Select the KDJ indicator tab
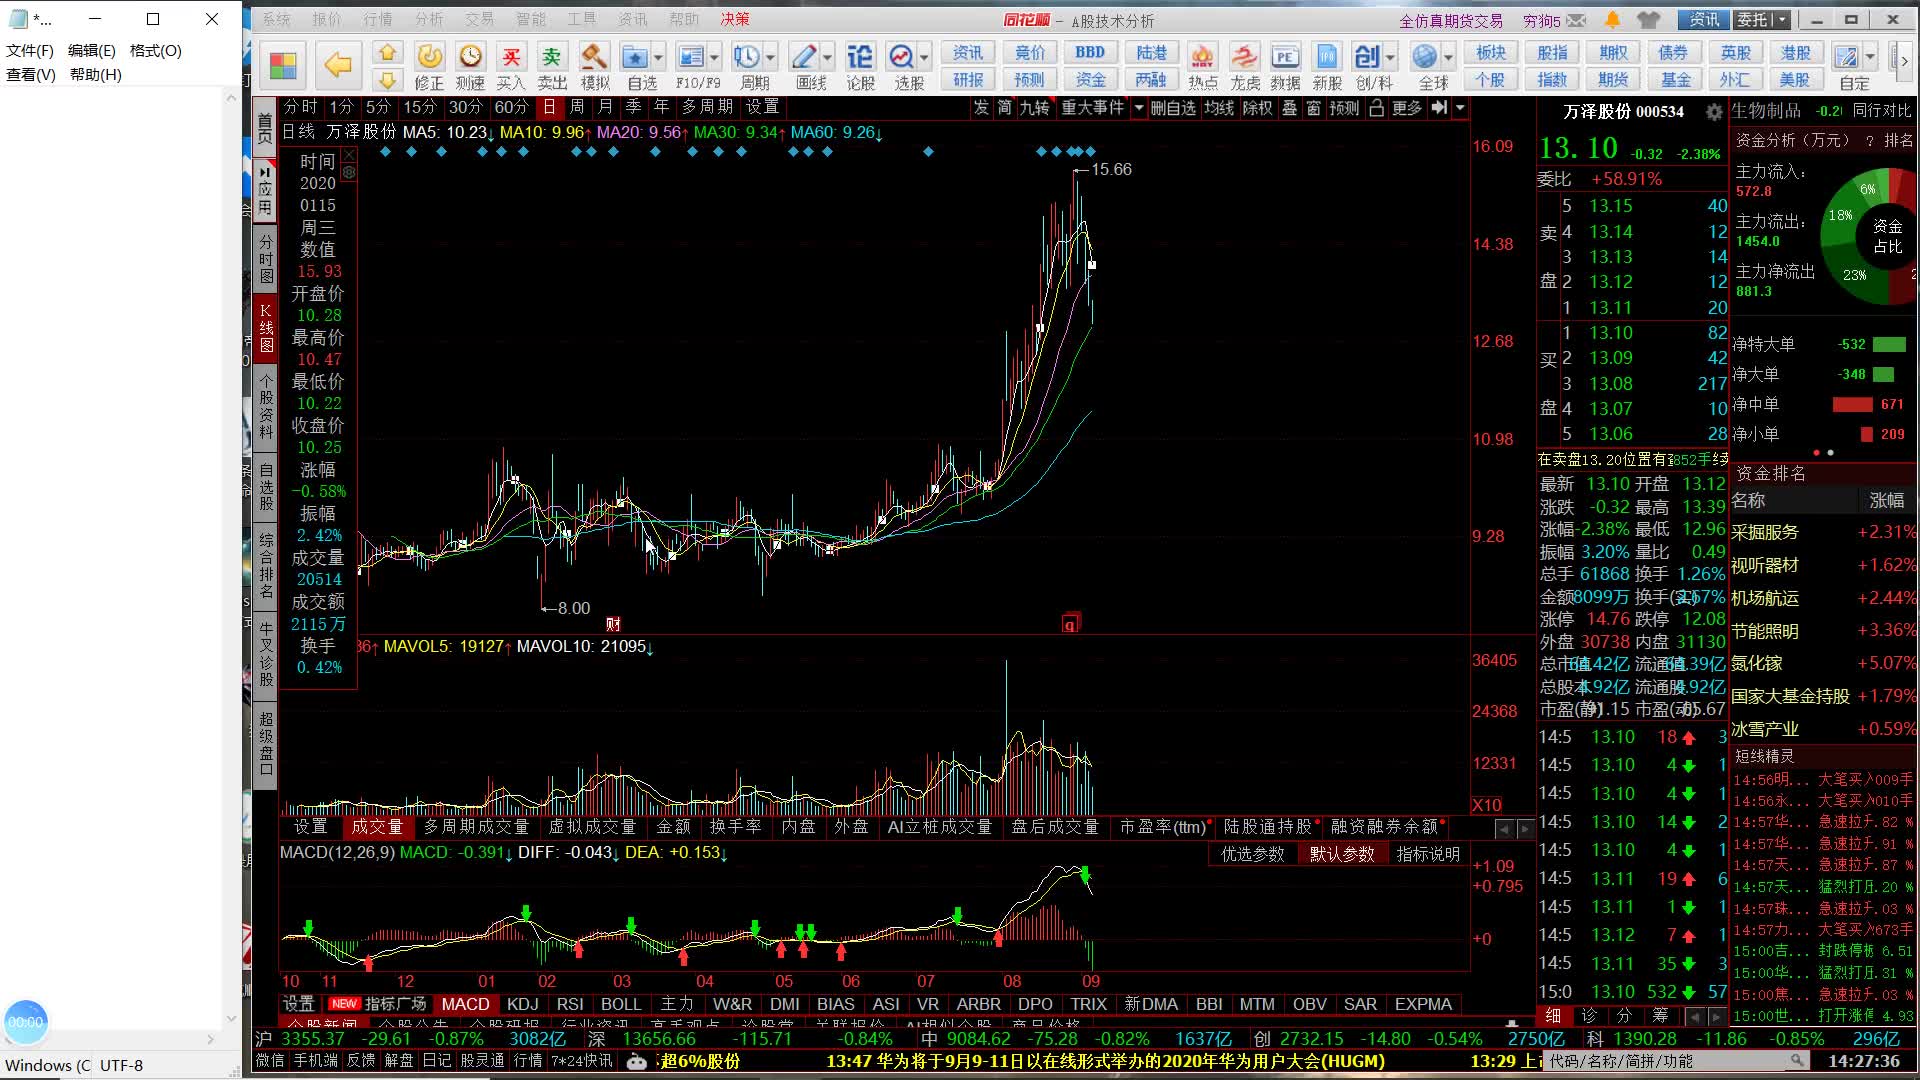Screen dimensions: 1920x1080 522,1004
